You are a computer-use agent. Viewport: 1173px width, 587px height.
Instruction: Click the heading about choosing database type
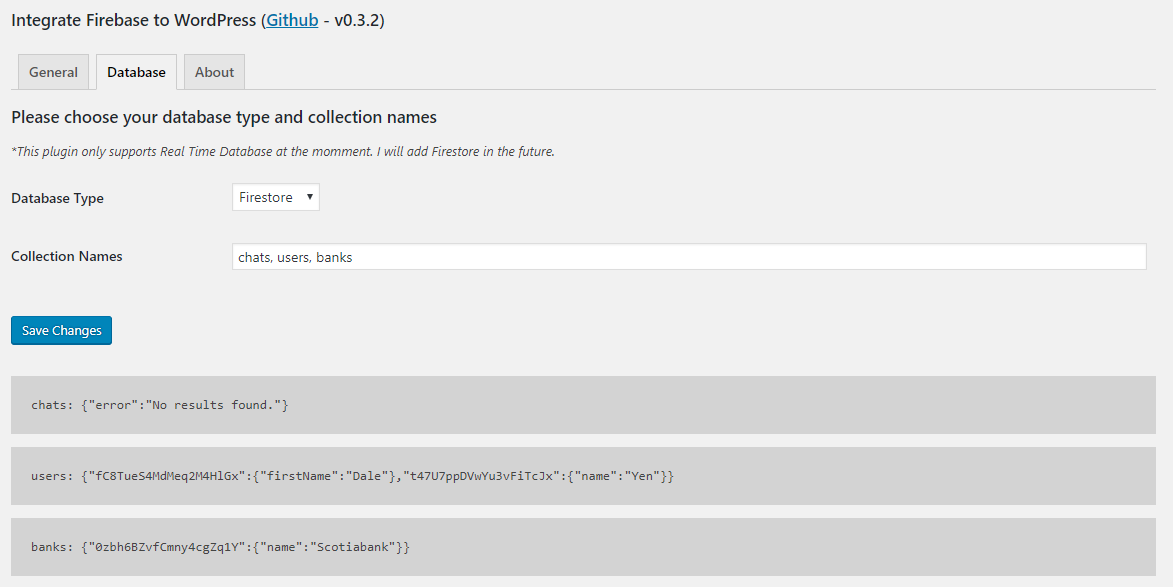click(224, 117)
